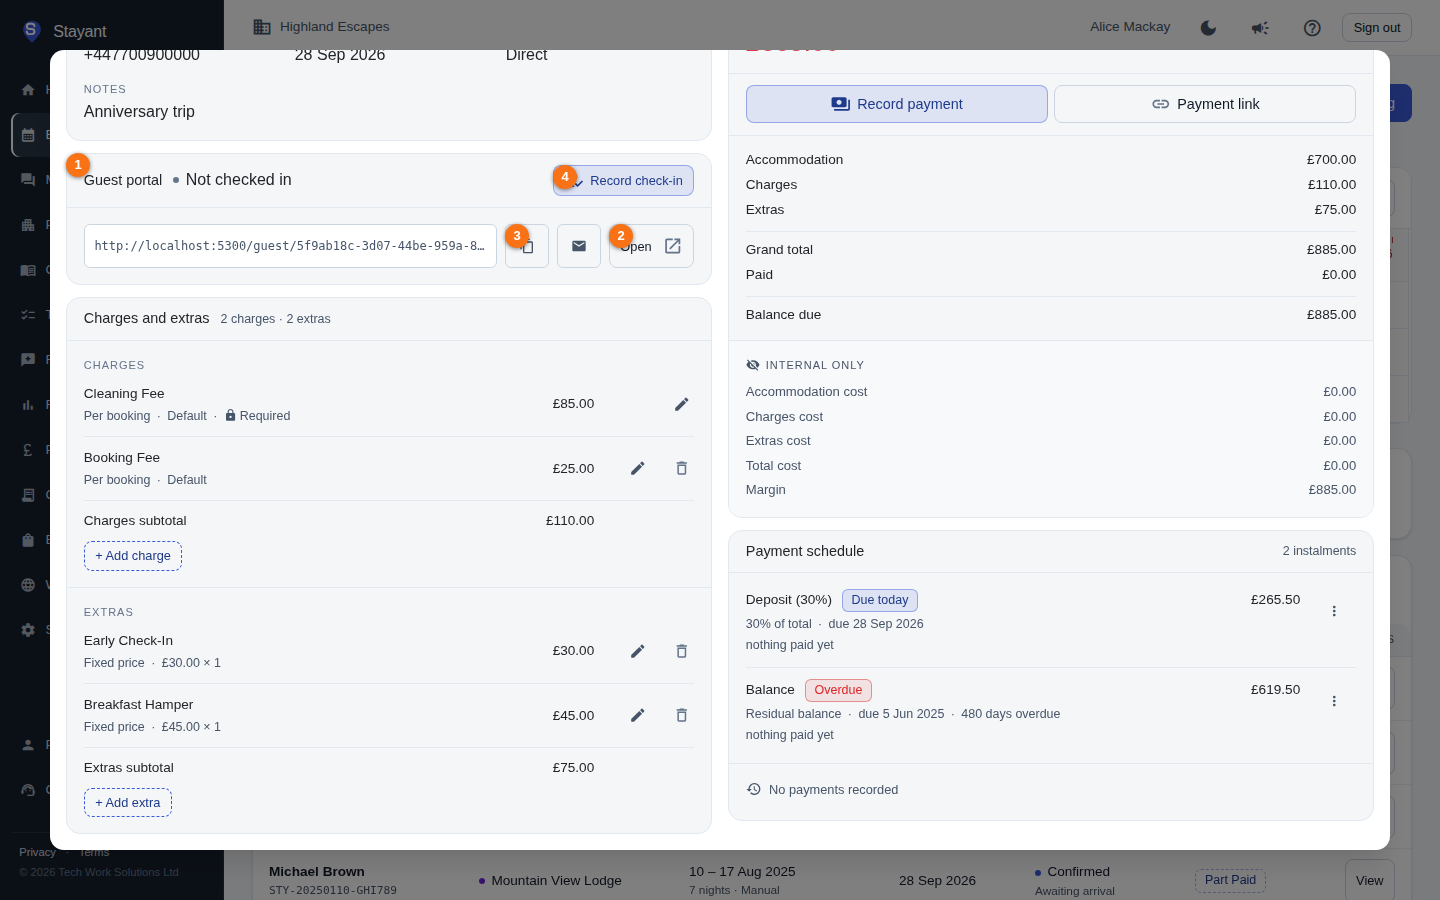Screen dimensions: 1440x900
Task: Click the Part Paid status badge
Action: [1230, 880]
